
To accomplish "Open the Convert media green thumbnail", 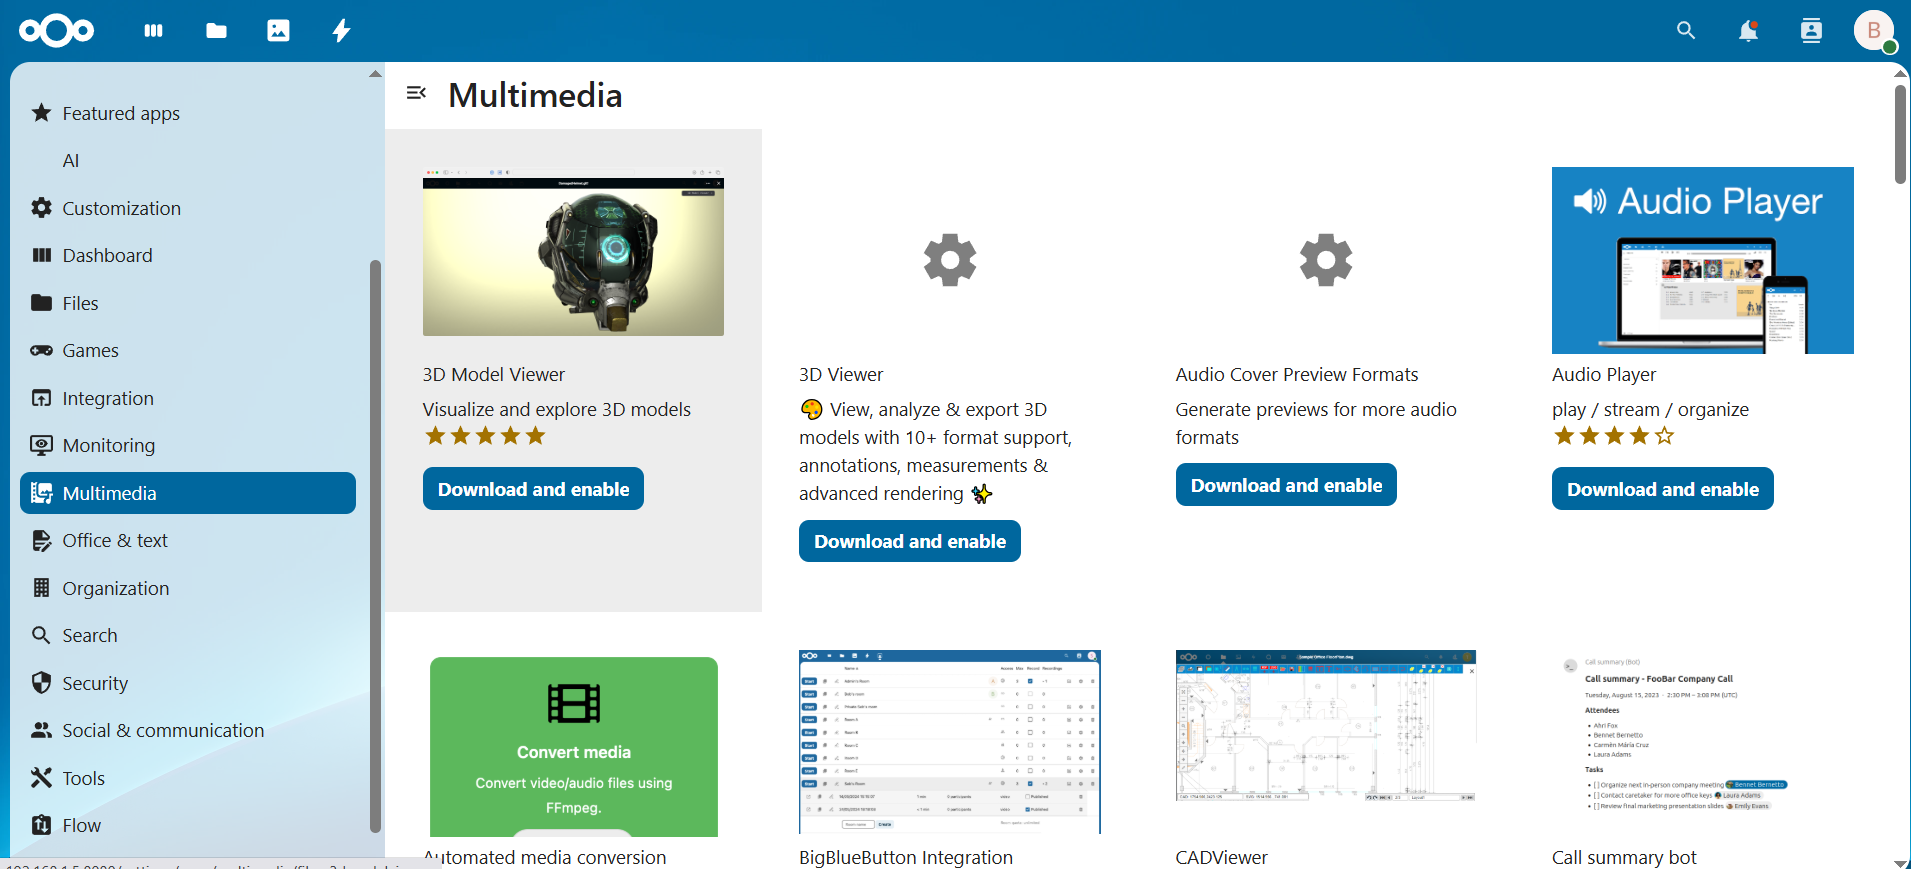I will tap(574, 746).
